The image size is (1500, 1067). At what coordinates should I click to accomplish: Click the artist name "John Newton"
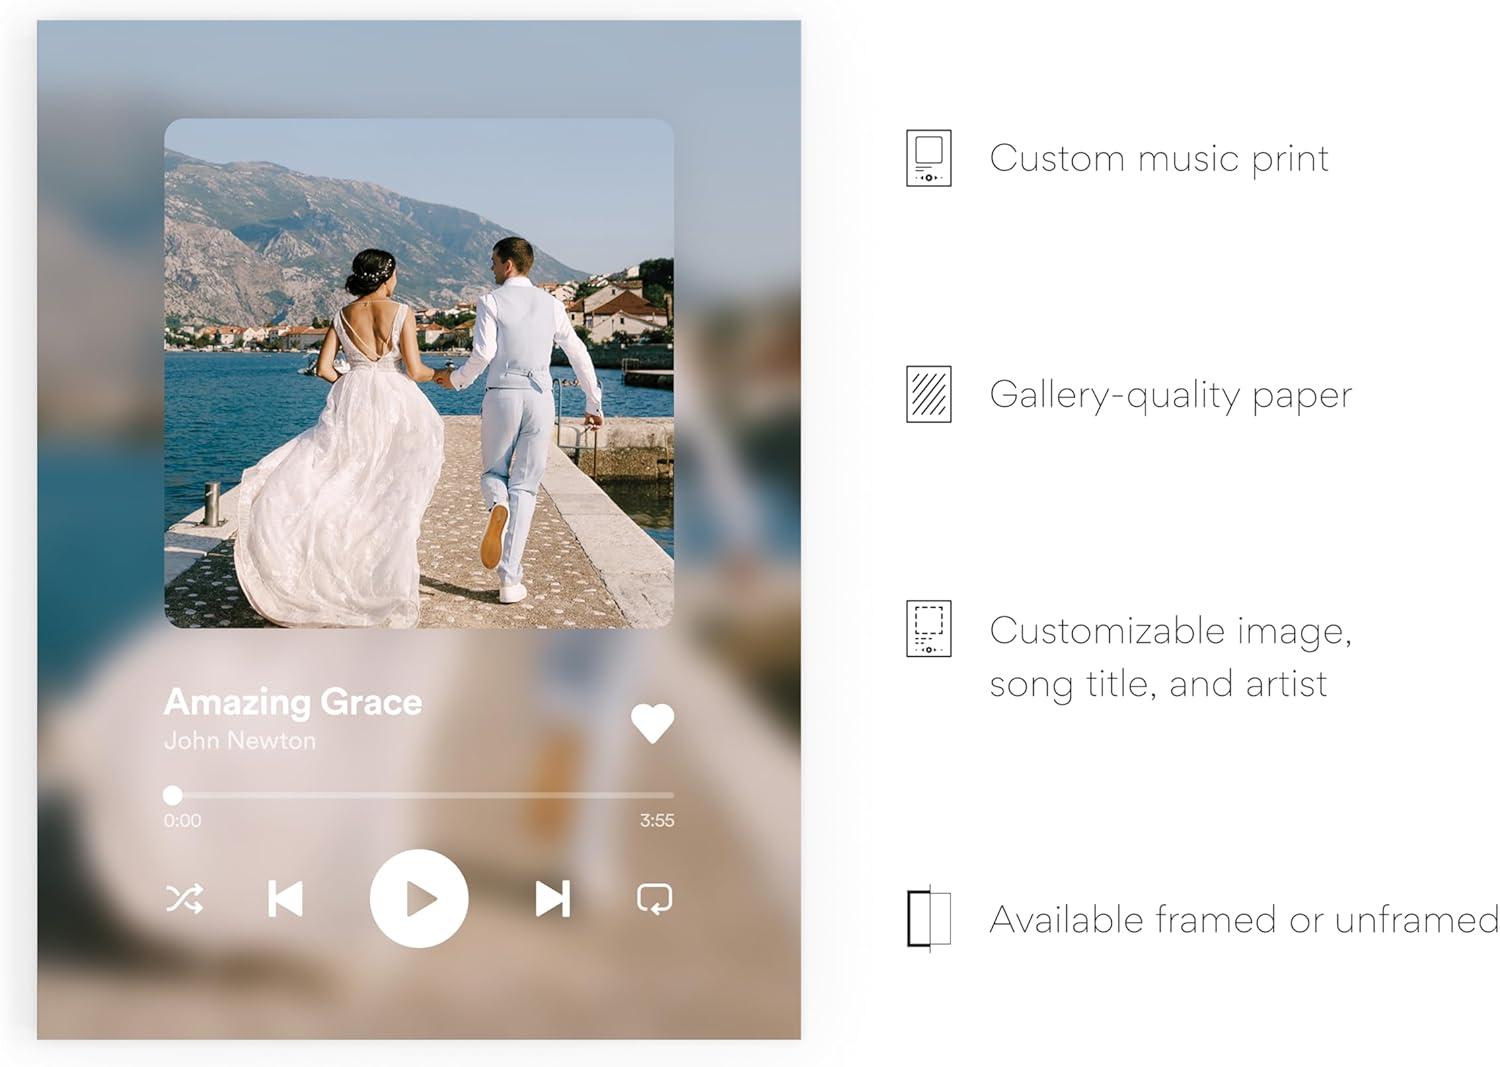coord(240,741)
